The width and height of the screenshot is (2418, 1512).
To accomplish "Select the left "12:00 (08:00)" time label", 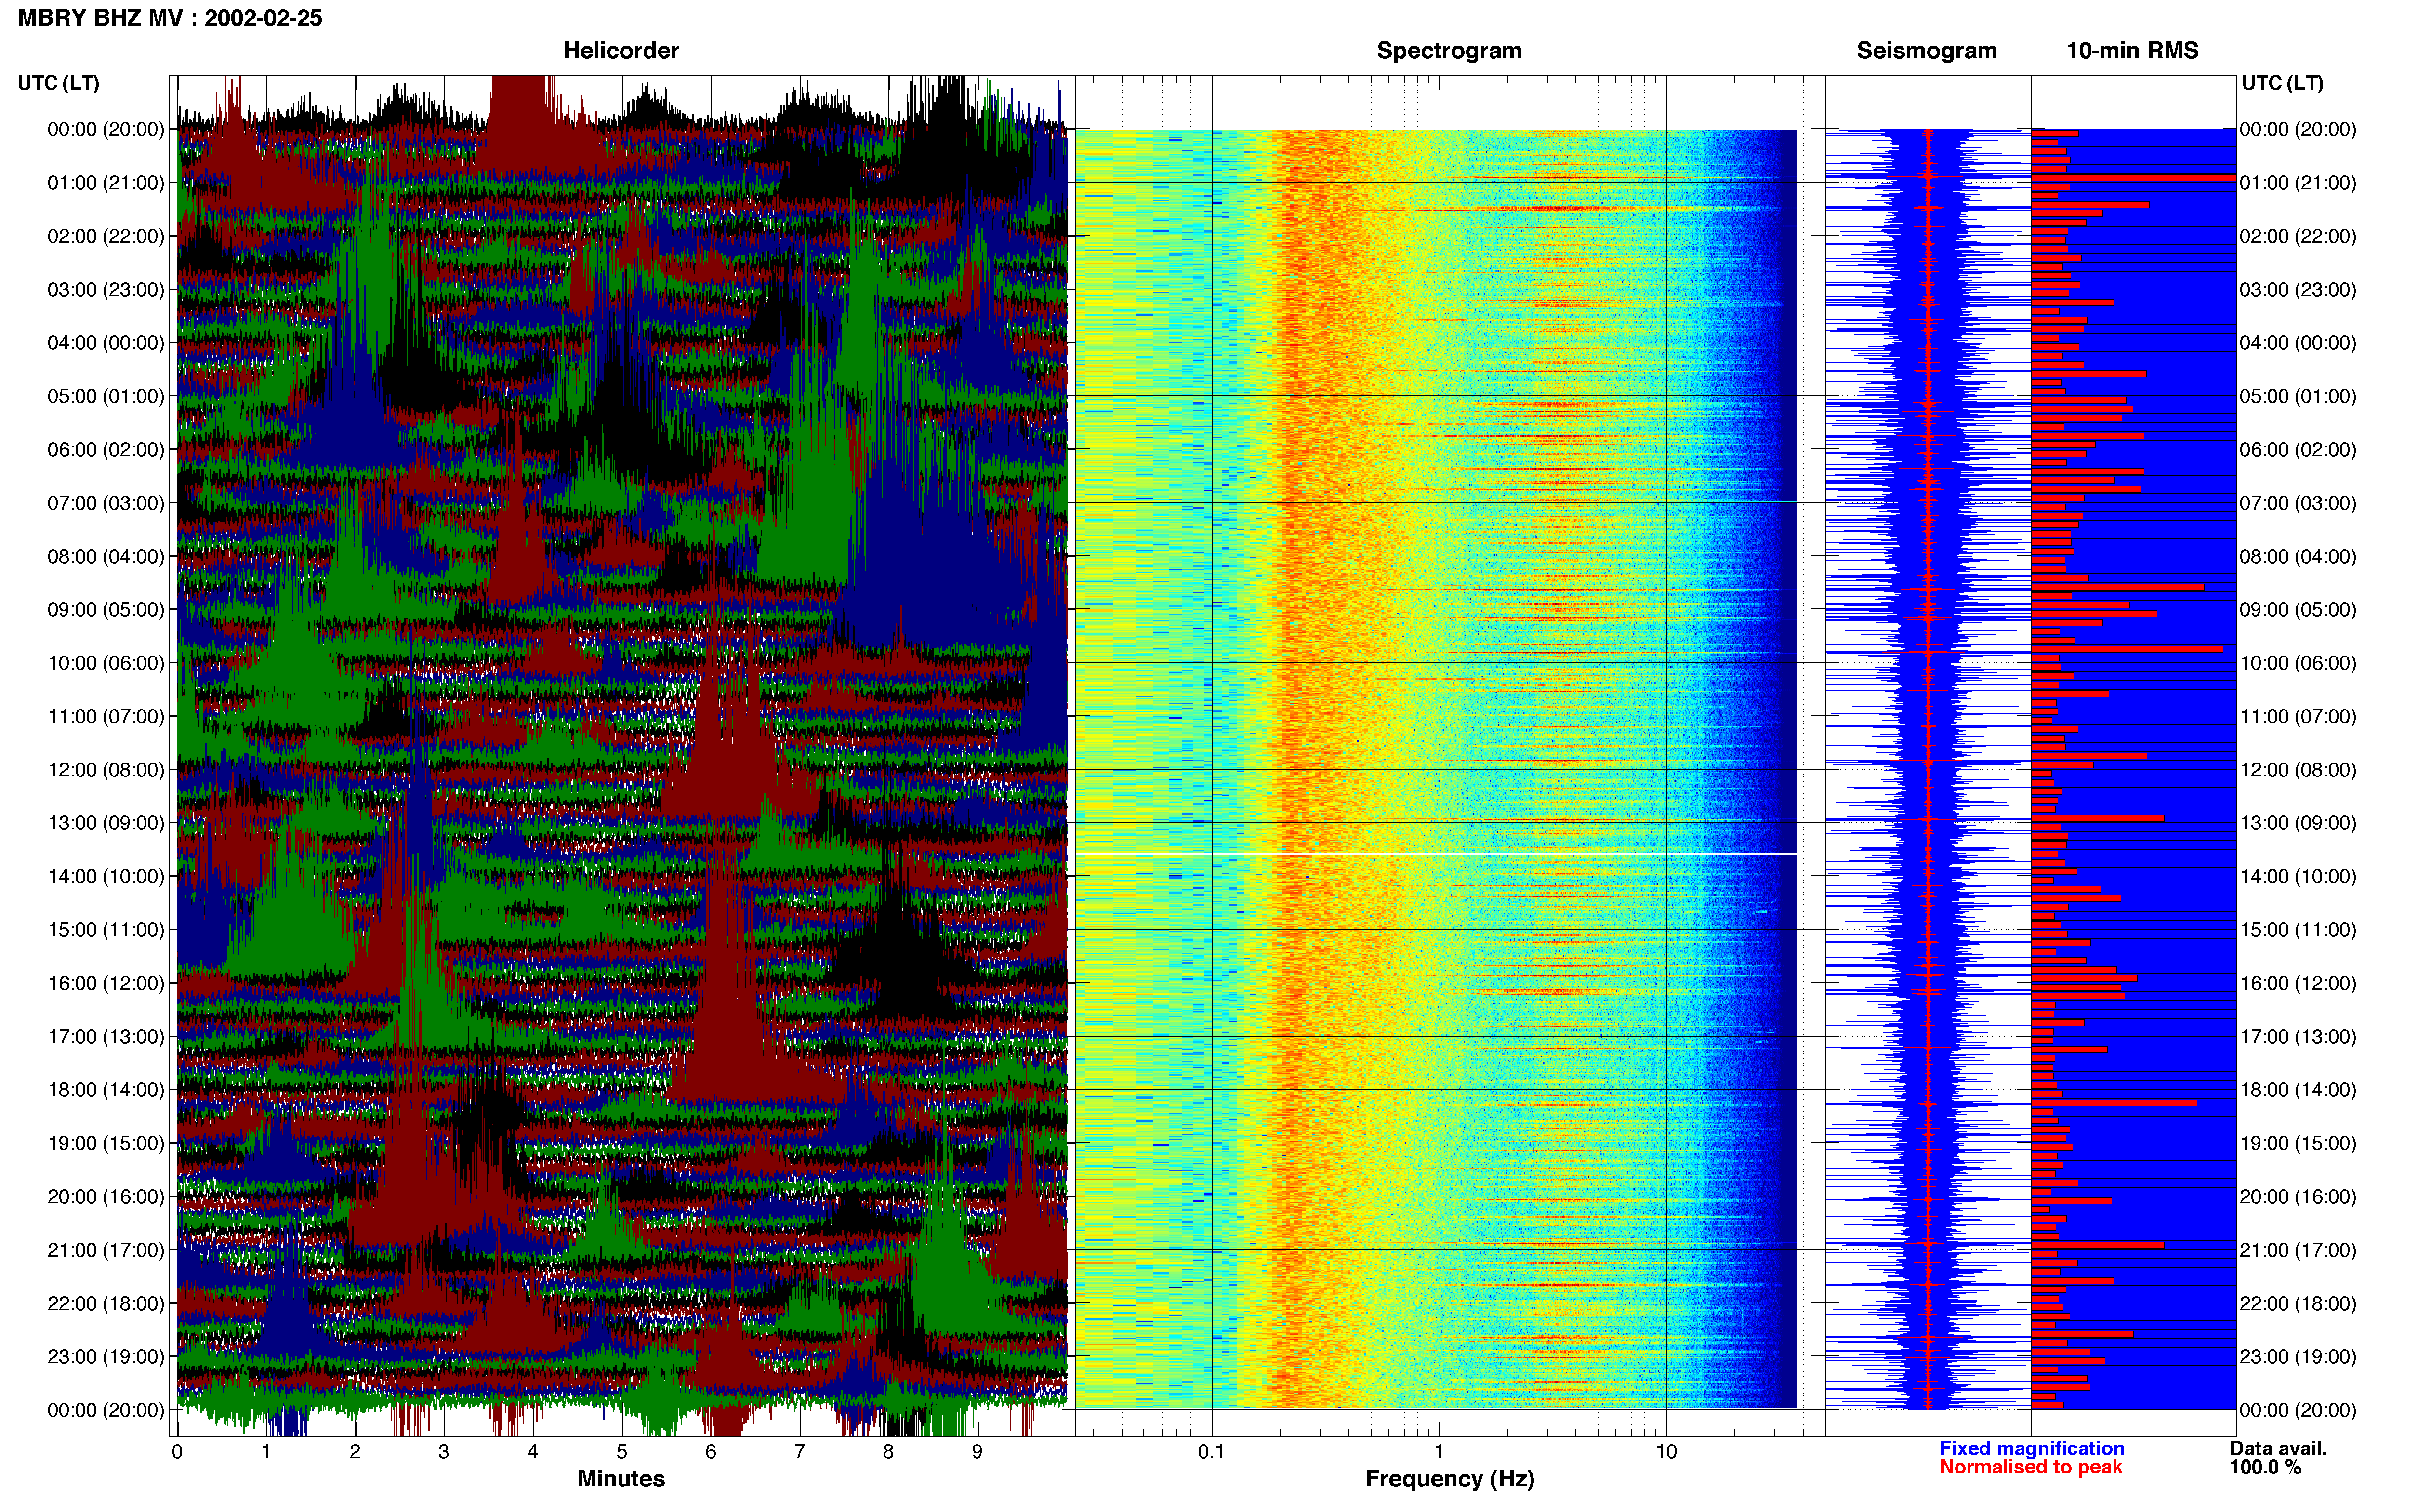I will 106,770.
